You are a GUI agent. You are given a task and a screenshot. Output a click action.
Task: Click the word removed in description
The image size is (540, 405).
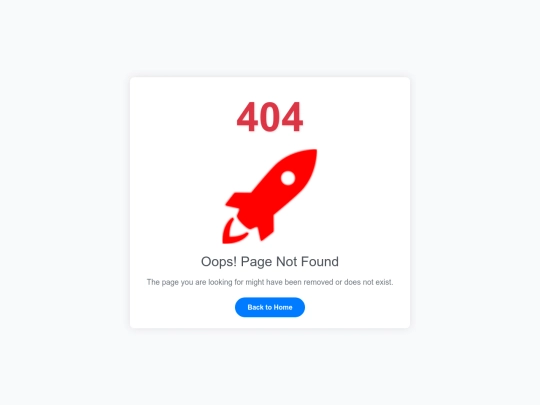click(319, 282)
